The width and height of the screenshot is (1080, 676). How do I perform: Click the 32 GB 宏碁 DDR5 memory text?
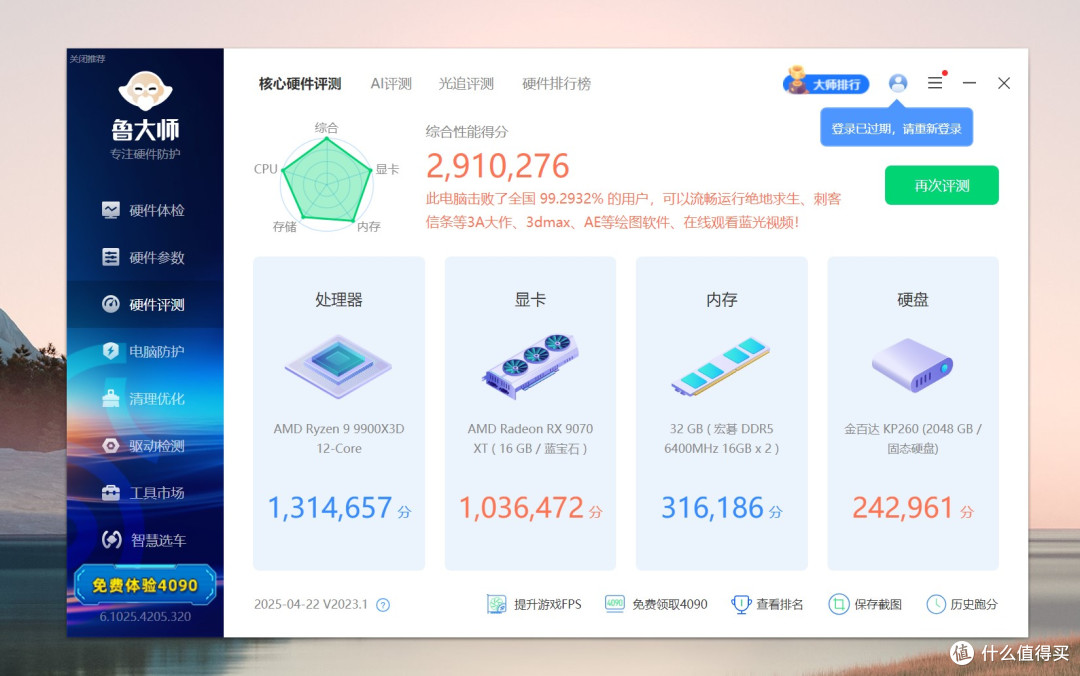(722, 438)
